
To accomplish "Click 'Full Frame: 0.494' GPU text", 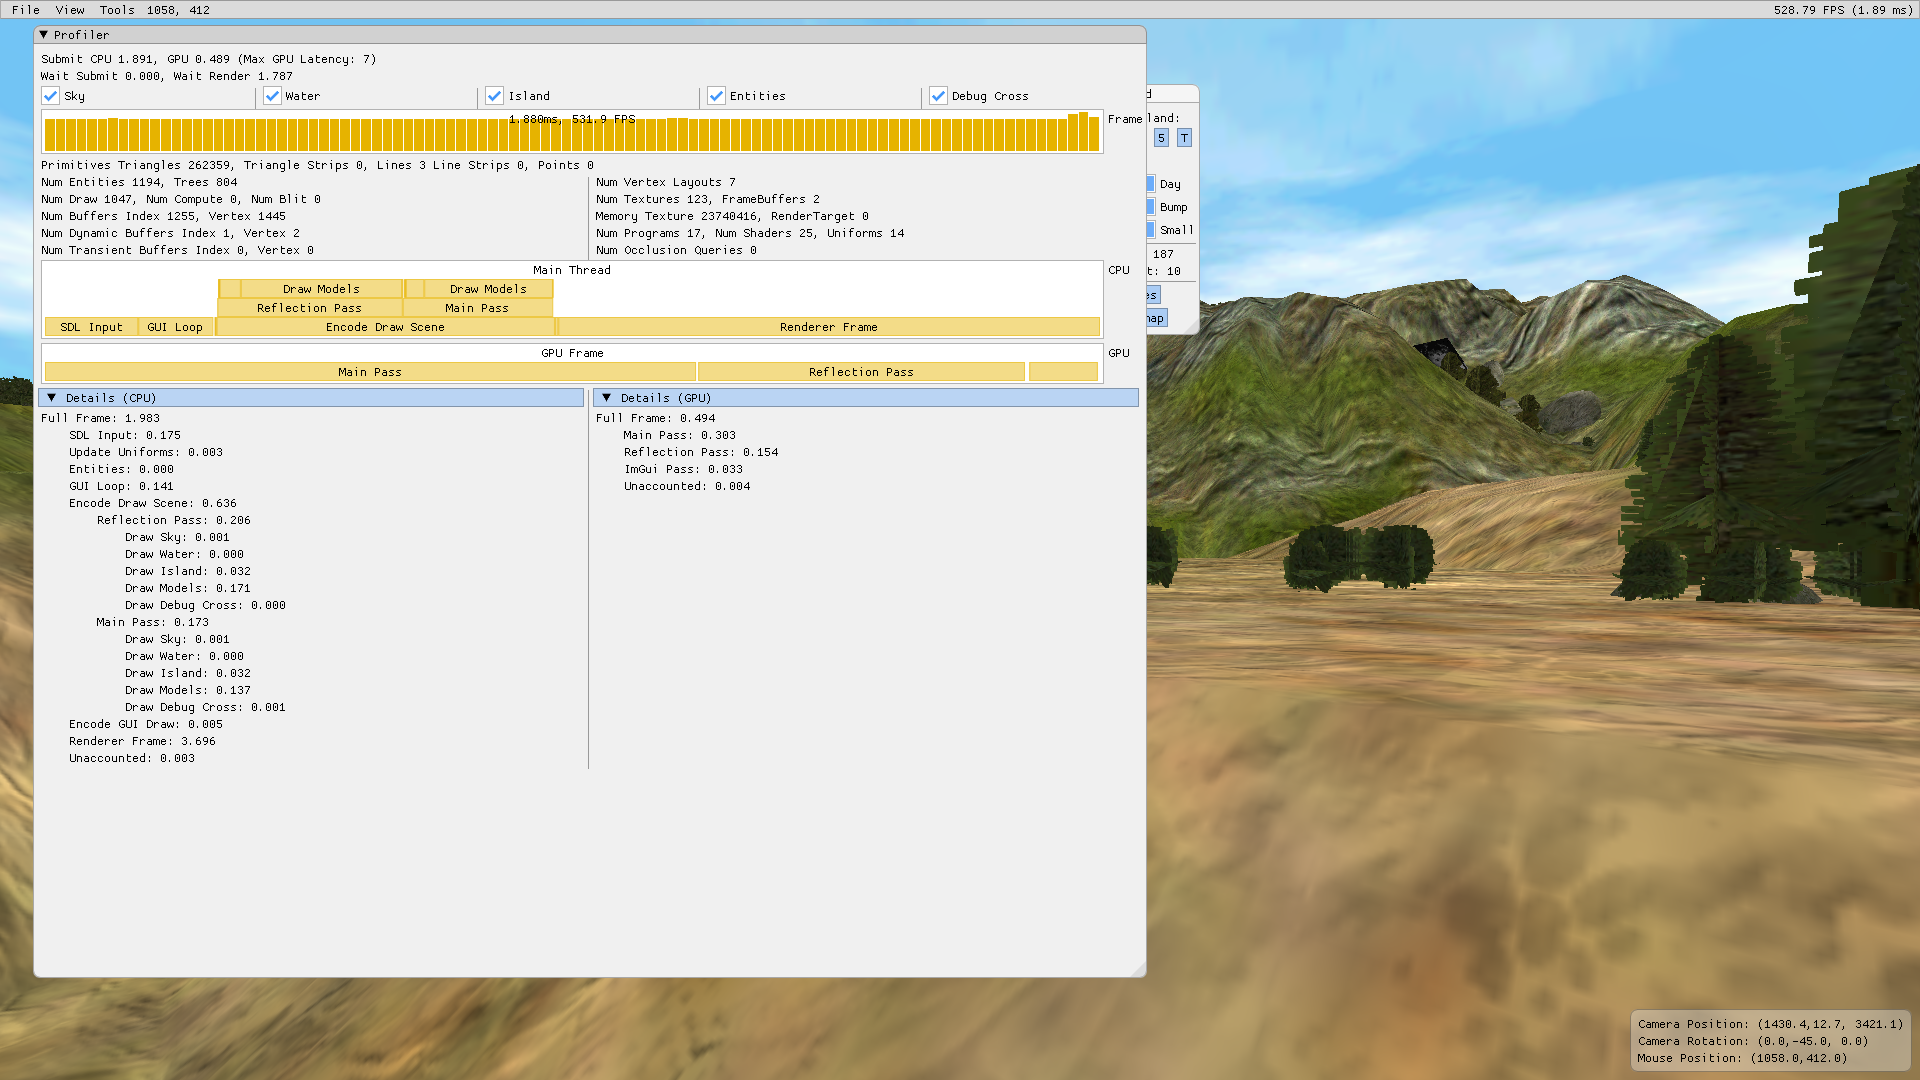I will click(x=655, y=418).
